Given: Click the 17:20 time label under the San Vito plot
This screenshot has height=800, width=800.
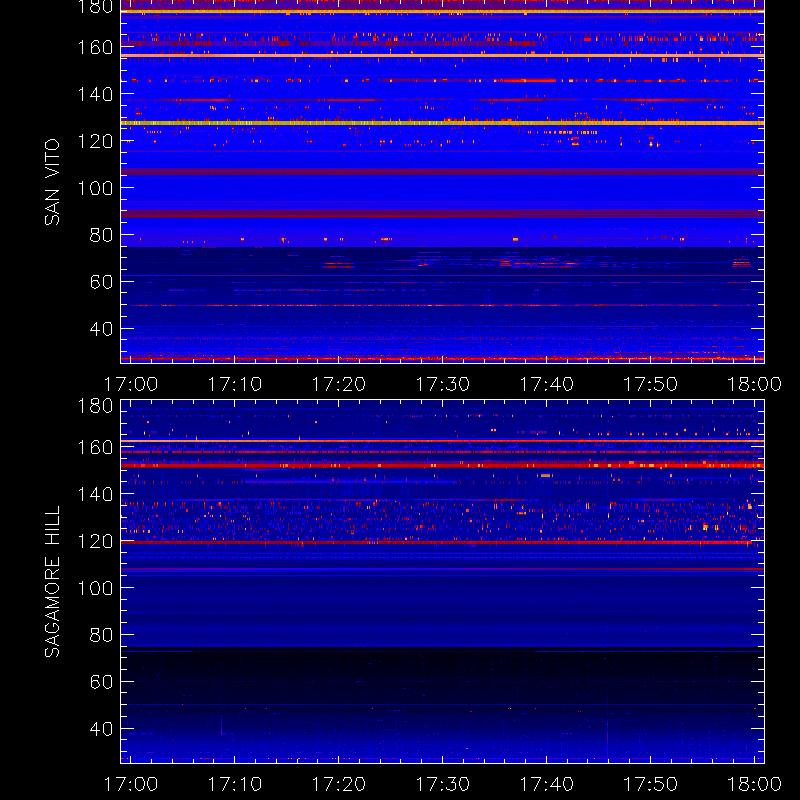Looking at the screenshot, I should coord(339,384).
